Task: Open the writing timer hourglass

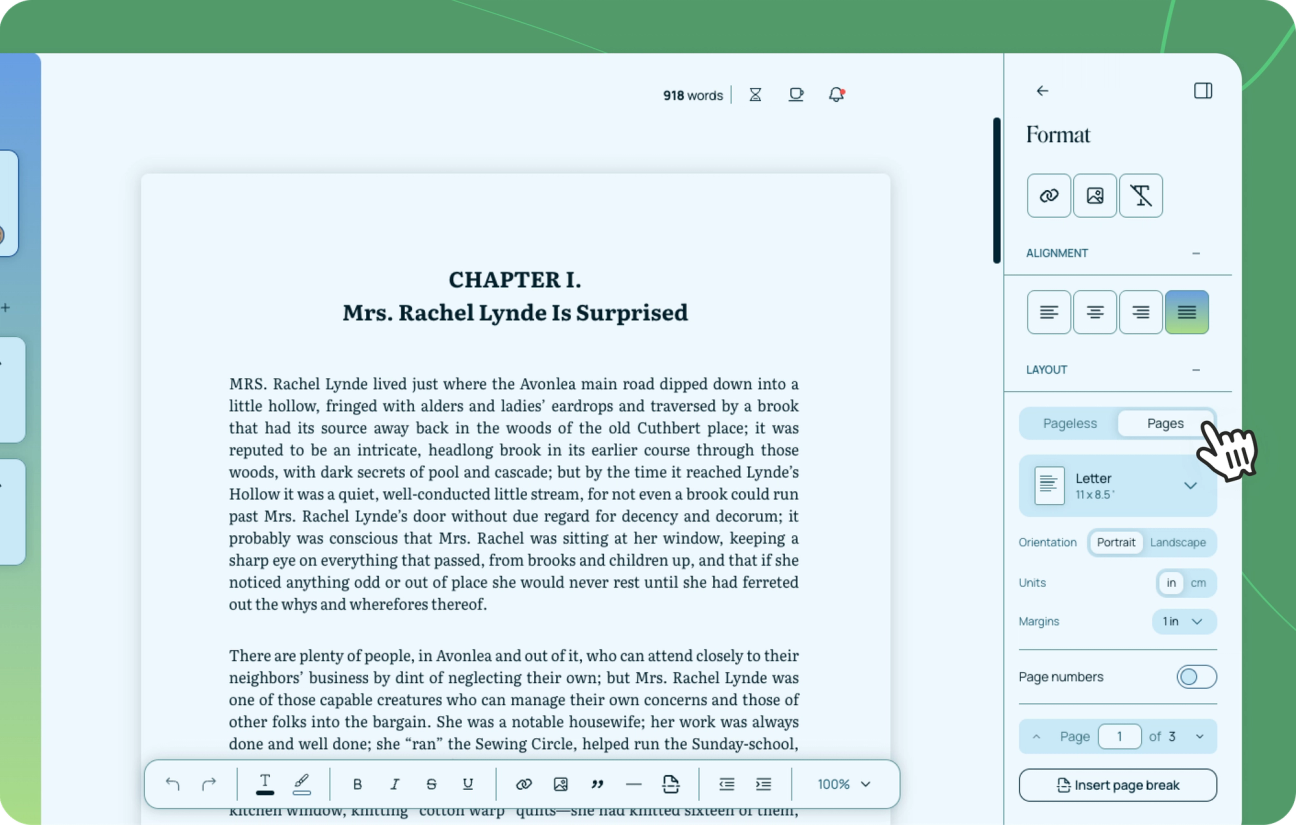Action: click(756, 95)
